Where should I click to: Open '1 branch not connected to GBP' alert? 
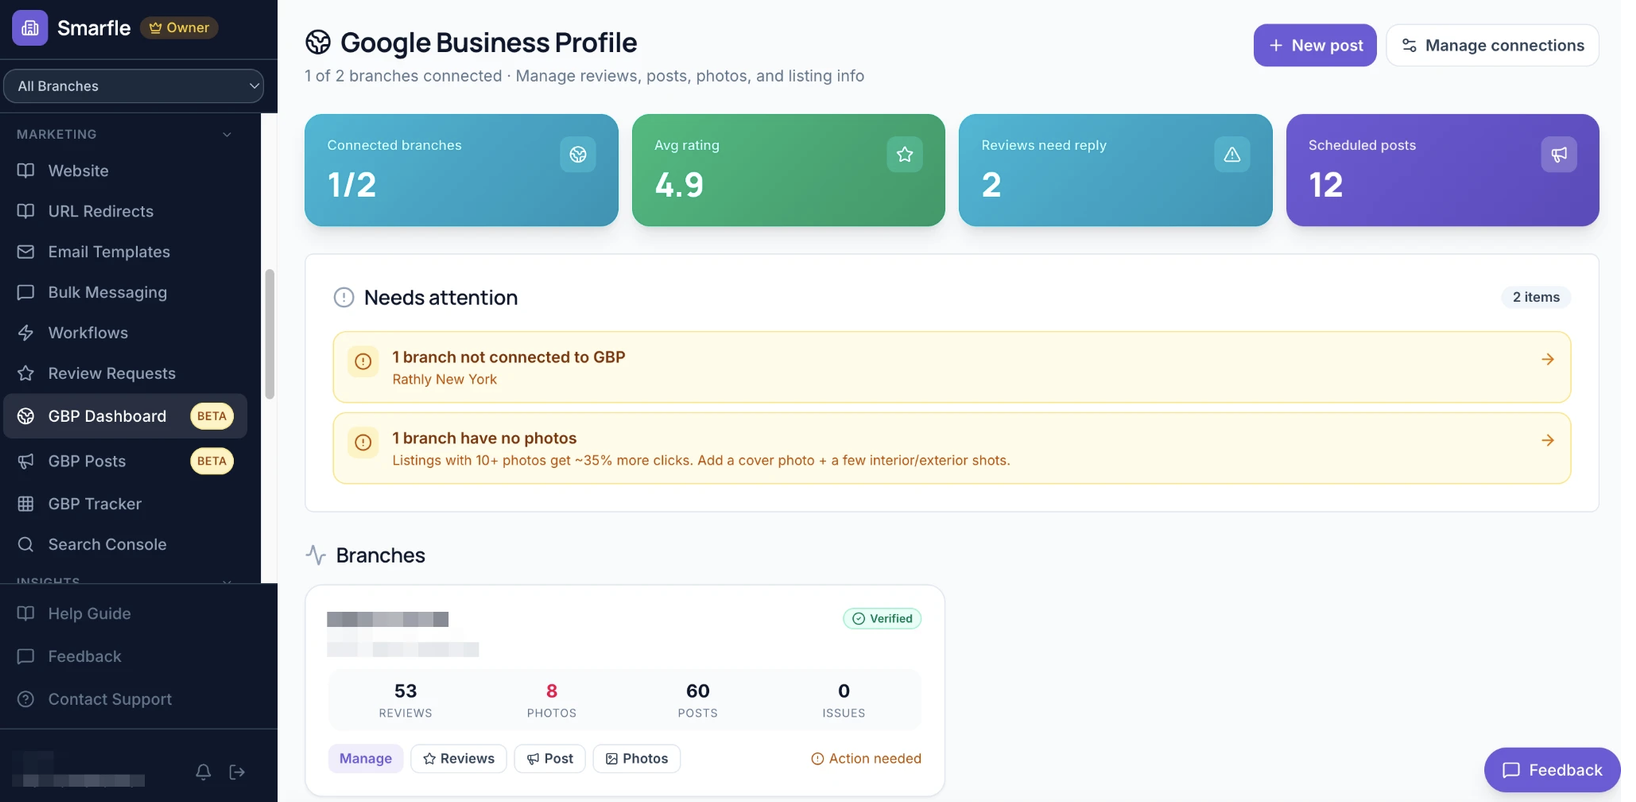click(x=952, y=367)
